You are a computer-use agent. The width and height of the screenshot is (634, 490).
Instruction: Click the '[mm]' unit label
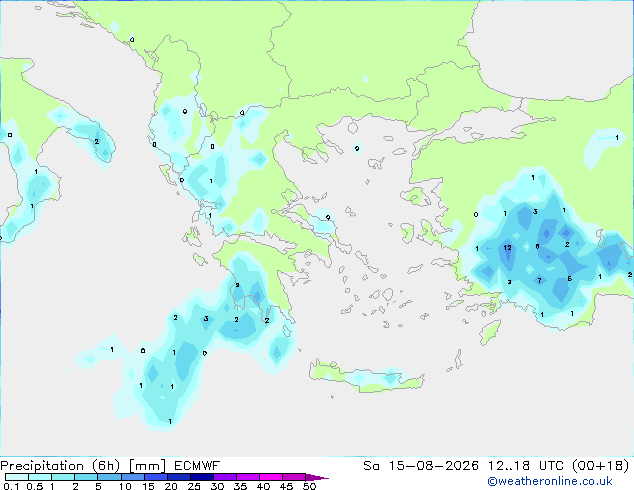point(148,466)
